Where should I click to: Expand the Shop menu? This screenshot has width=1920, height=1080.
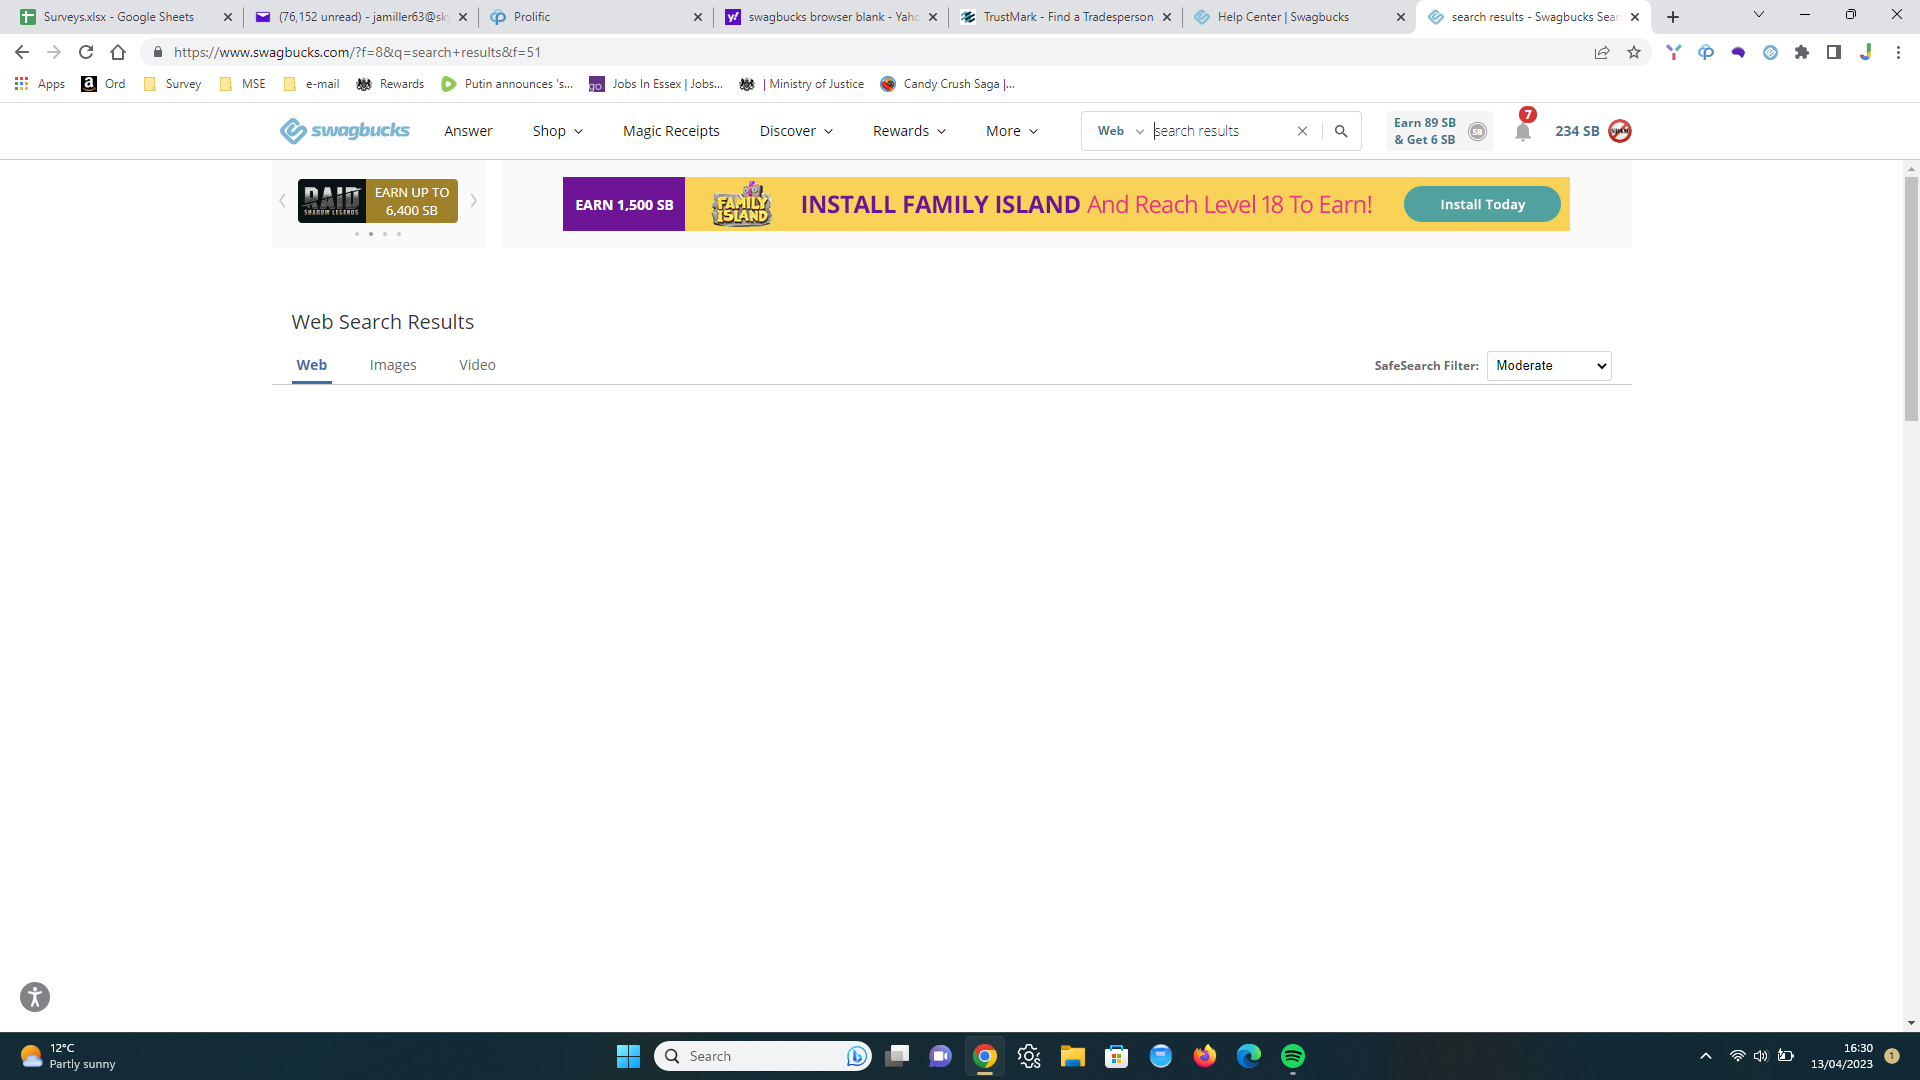click(x=557, y=131)
